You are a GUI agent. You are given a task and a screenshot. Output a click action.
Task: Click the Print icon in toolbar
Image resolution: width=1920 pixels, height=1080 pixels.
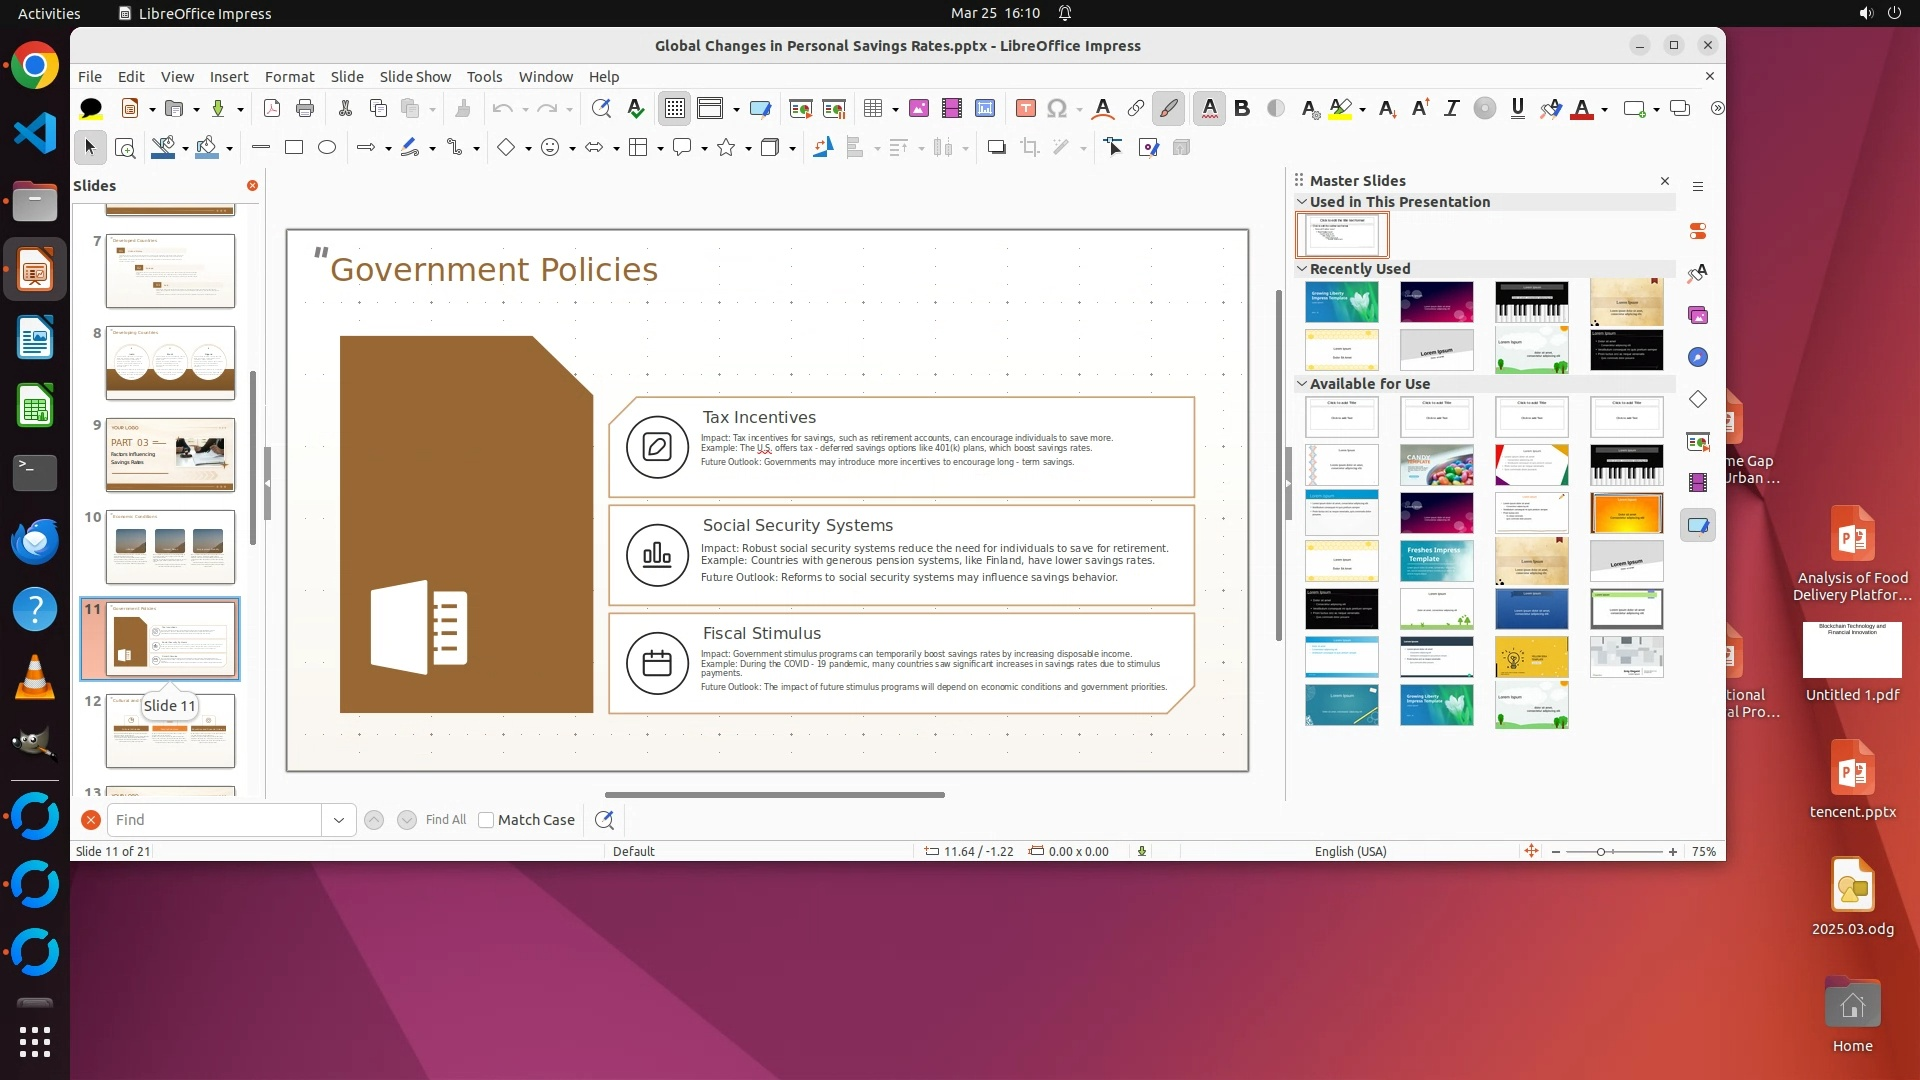click(305, 108)
